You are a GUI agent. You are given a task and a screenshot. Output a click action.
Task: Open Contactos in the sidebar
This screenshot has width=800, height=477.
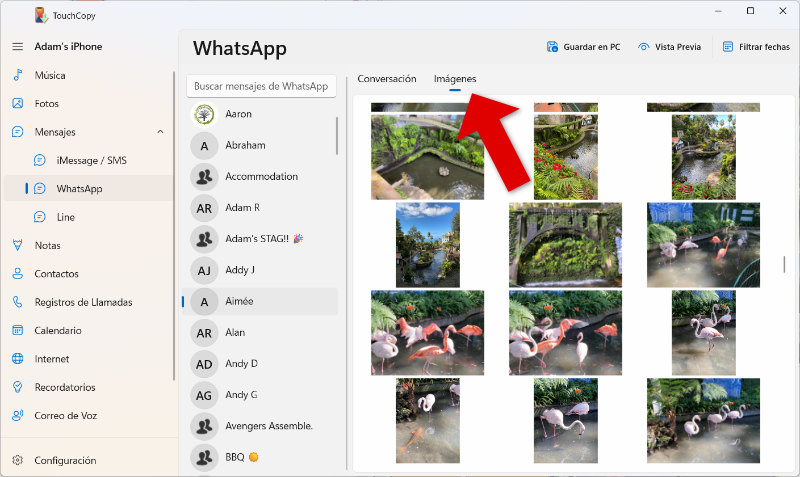pos(57,274)
